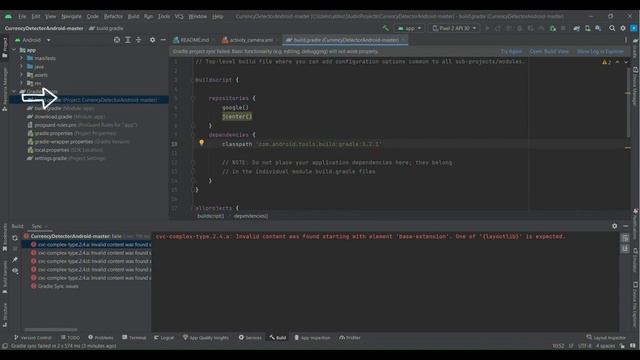Select build.gradle (Module: app) file
This screenshot has width=640, height=360.
(x=60, y=108)
